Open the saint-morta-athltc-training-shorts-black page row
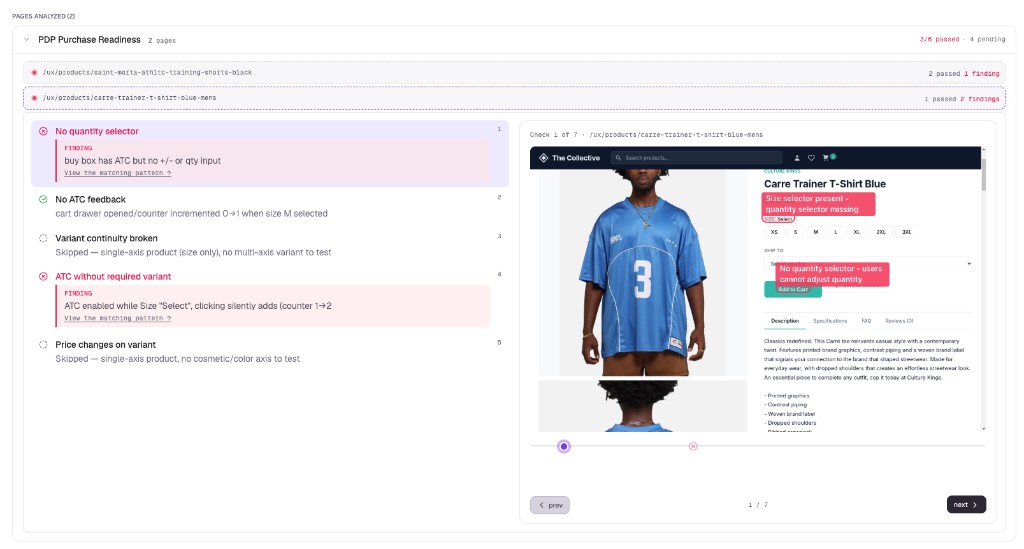The width and height of the screenshot is (1024, 549). pos(514,72)
